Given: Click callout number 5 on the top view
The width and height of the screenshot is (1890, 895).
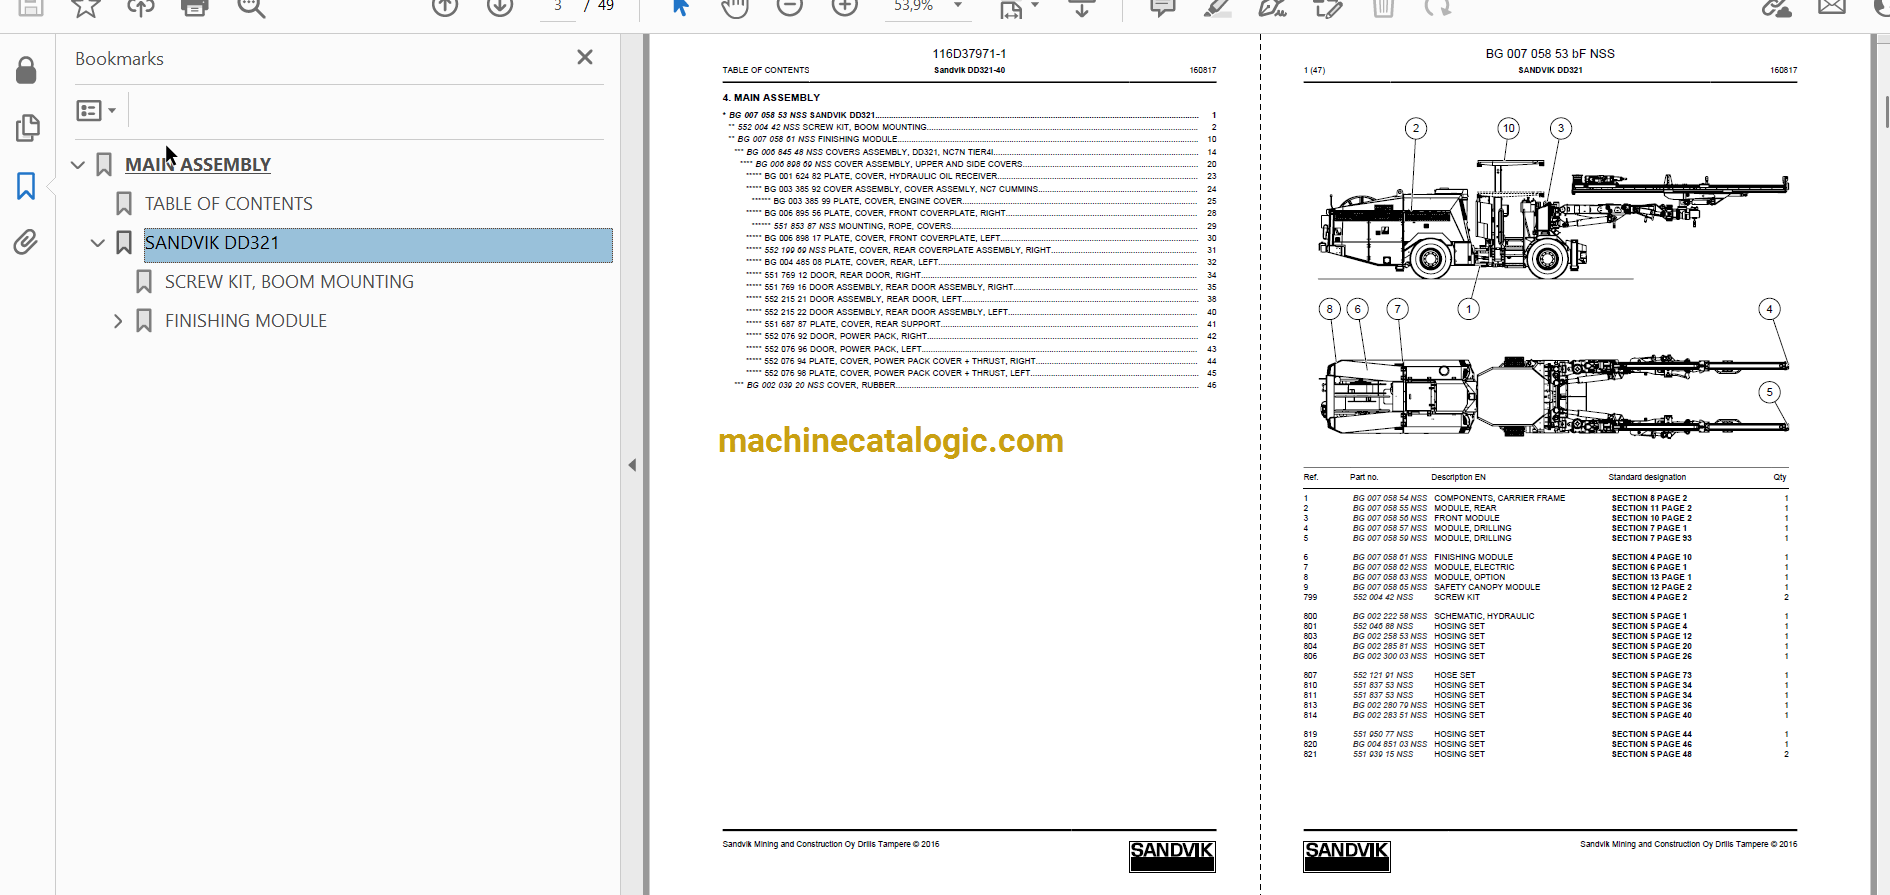Looking at the screenshot, I should 1769,392.
